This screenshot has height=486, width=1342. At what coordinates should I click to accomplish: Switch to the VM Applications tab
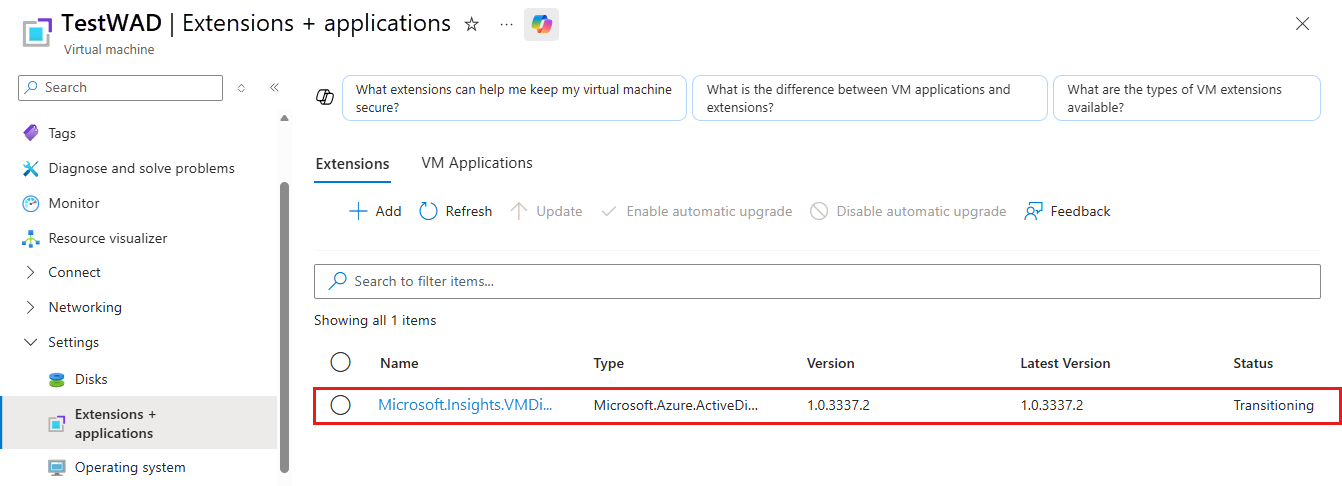(x=477, y=163)
